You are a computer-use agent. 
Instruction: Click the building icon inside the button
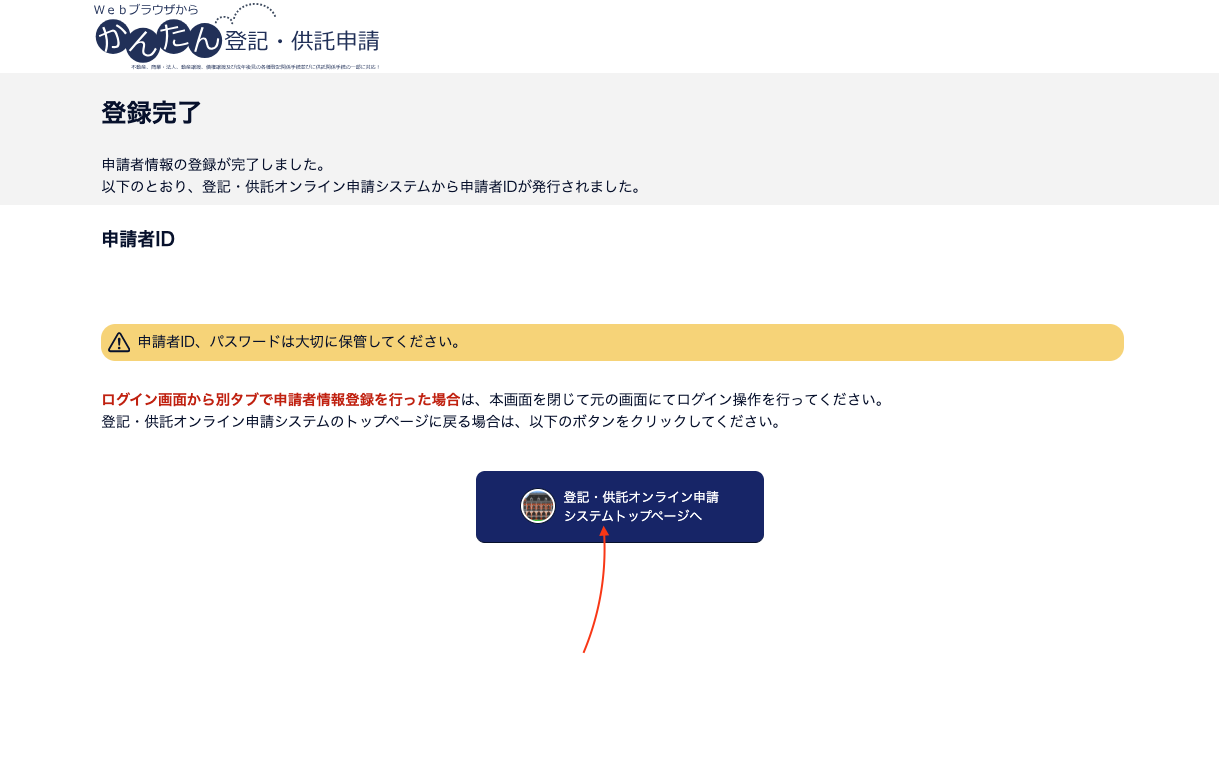[537, 506]
